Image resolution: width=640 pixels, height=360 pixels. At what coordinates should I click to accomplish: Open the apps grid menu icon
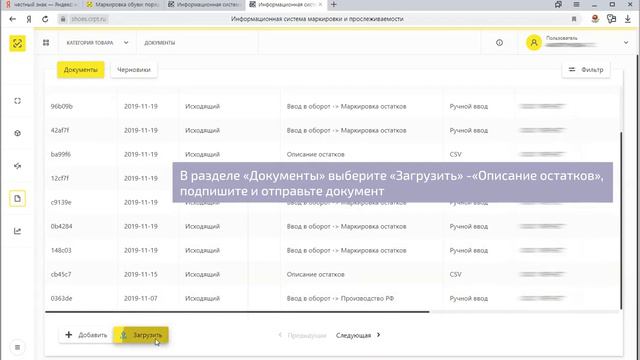[x=46, y=42]
